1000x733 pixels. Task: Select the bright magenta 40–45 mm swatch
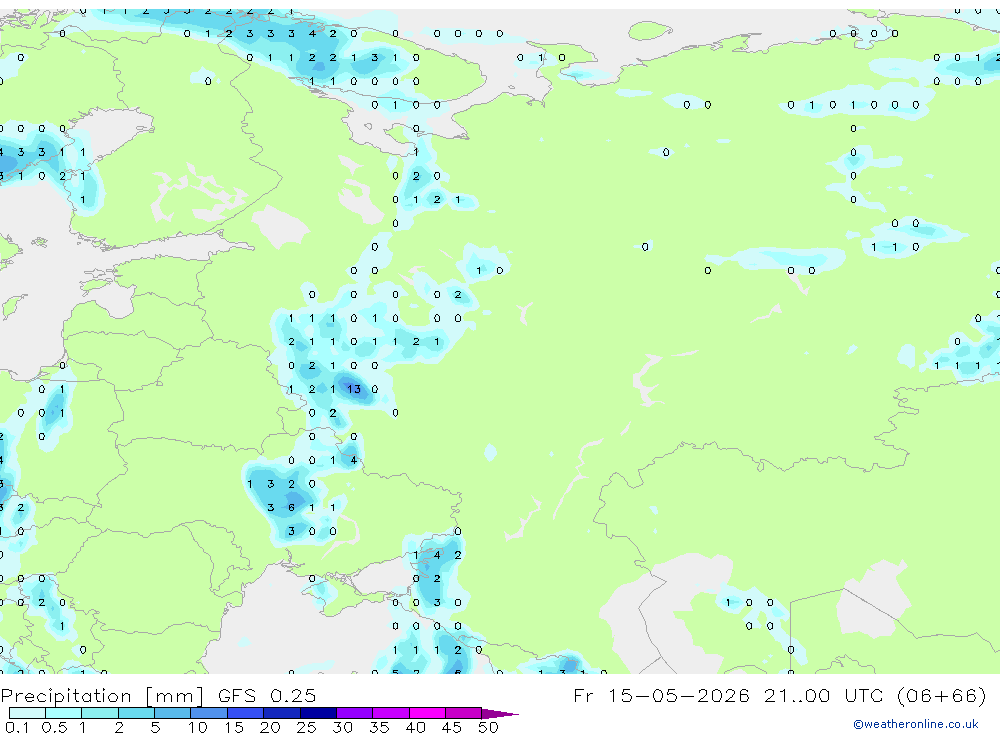427,713
